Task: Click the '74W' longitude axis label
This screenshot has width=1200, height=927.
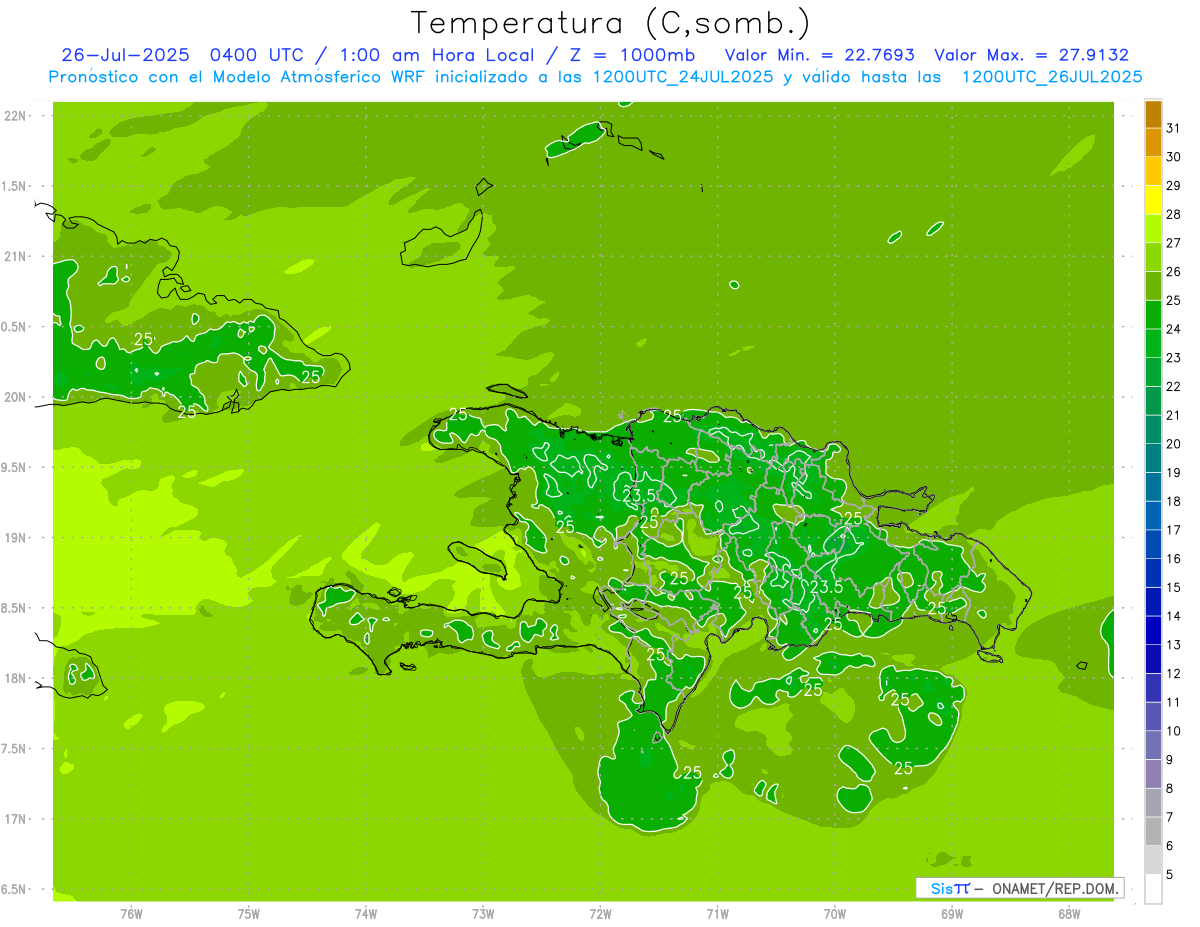Action: 366,914
